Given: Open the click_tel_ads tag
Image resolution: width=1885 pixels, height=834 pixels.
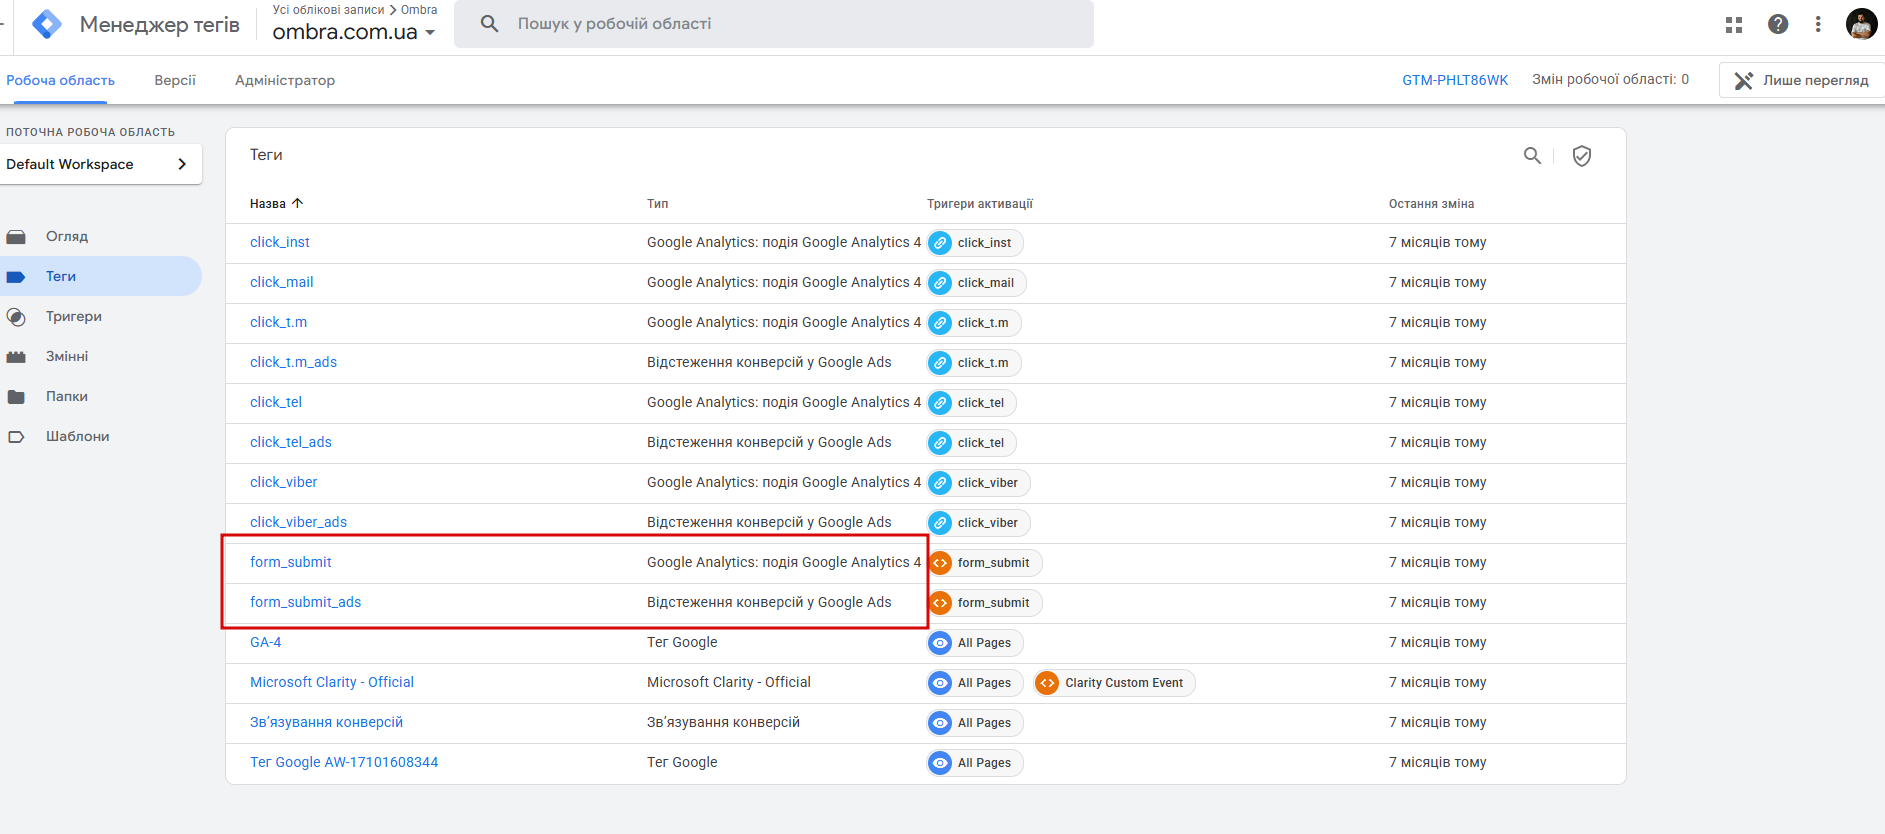Looking at the screenshot, I should click(291, 442).
